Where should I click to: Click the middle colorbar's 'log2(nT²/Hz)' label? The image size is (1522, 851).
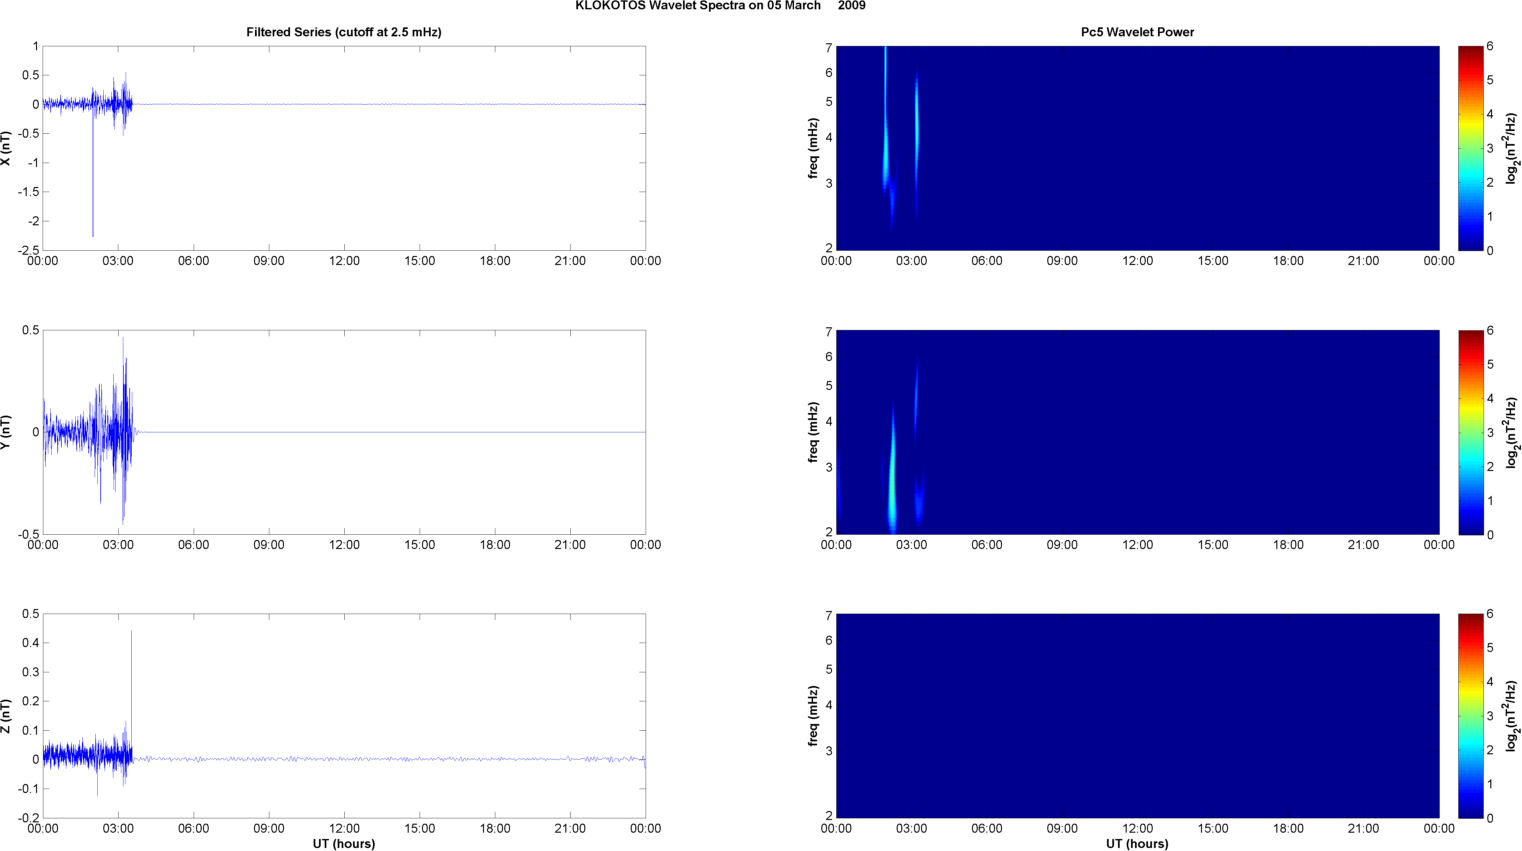tap(1512, 432)
